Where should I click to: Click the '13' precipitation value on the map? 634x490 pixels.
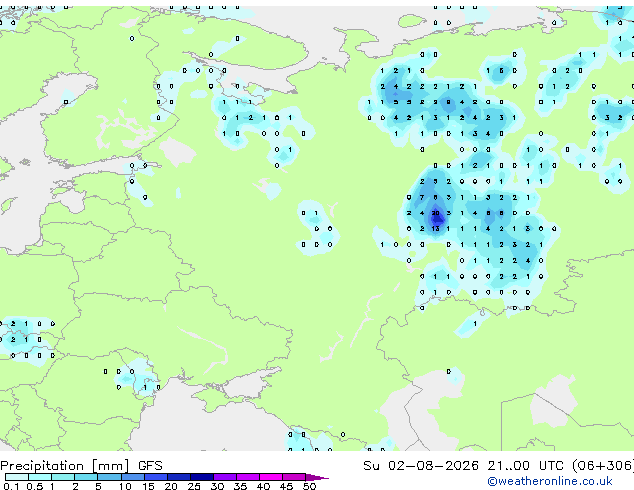click(435, 229)
